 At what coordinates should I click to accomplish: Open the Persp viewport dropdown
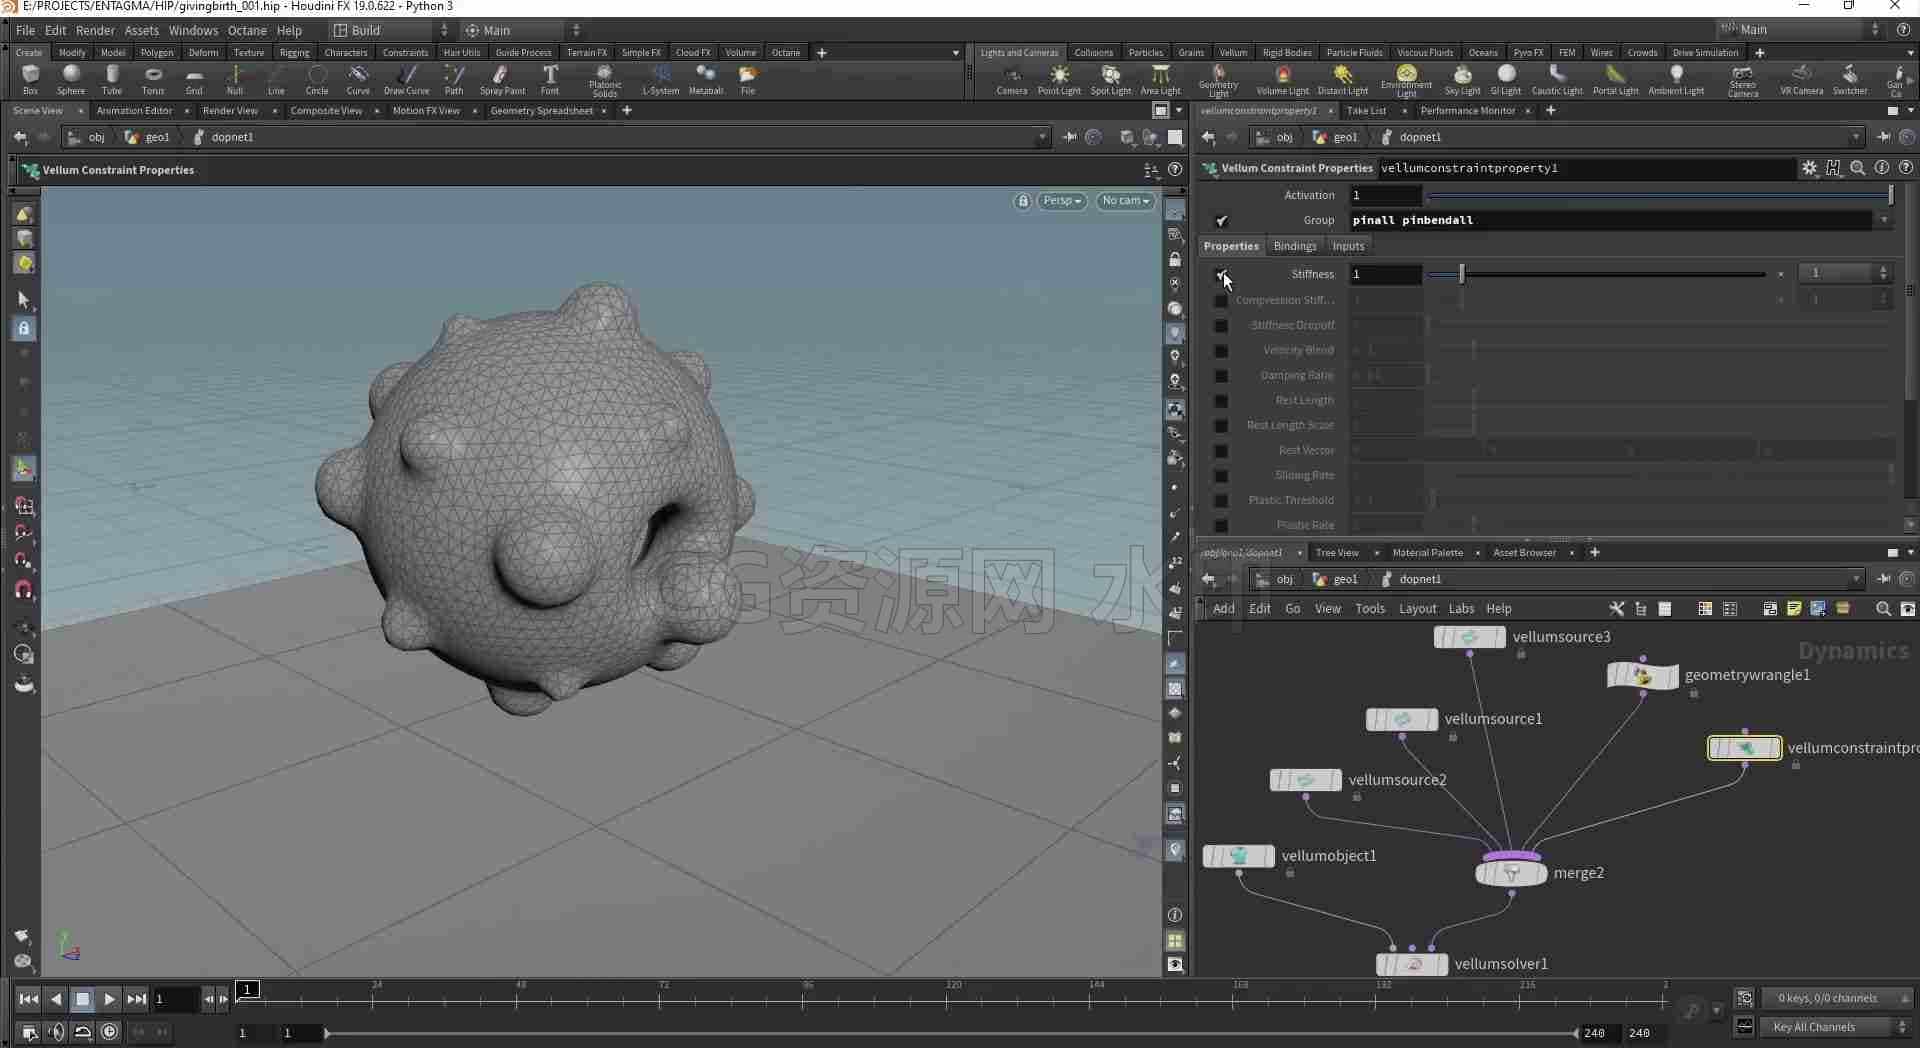[1061, 201]
